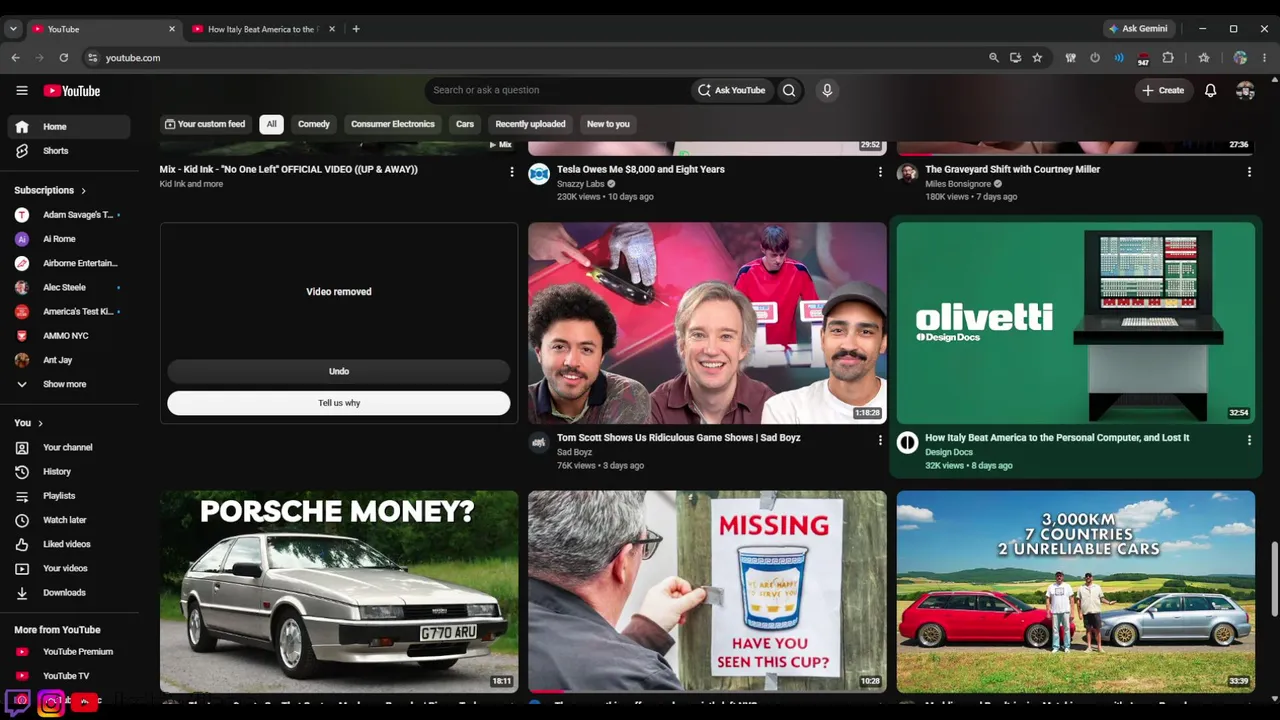This screenshot has width=1280, height=720.
Task: Open Your videos in the sidebar
Action: point(70,568)
